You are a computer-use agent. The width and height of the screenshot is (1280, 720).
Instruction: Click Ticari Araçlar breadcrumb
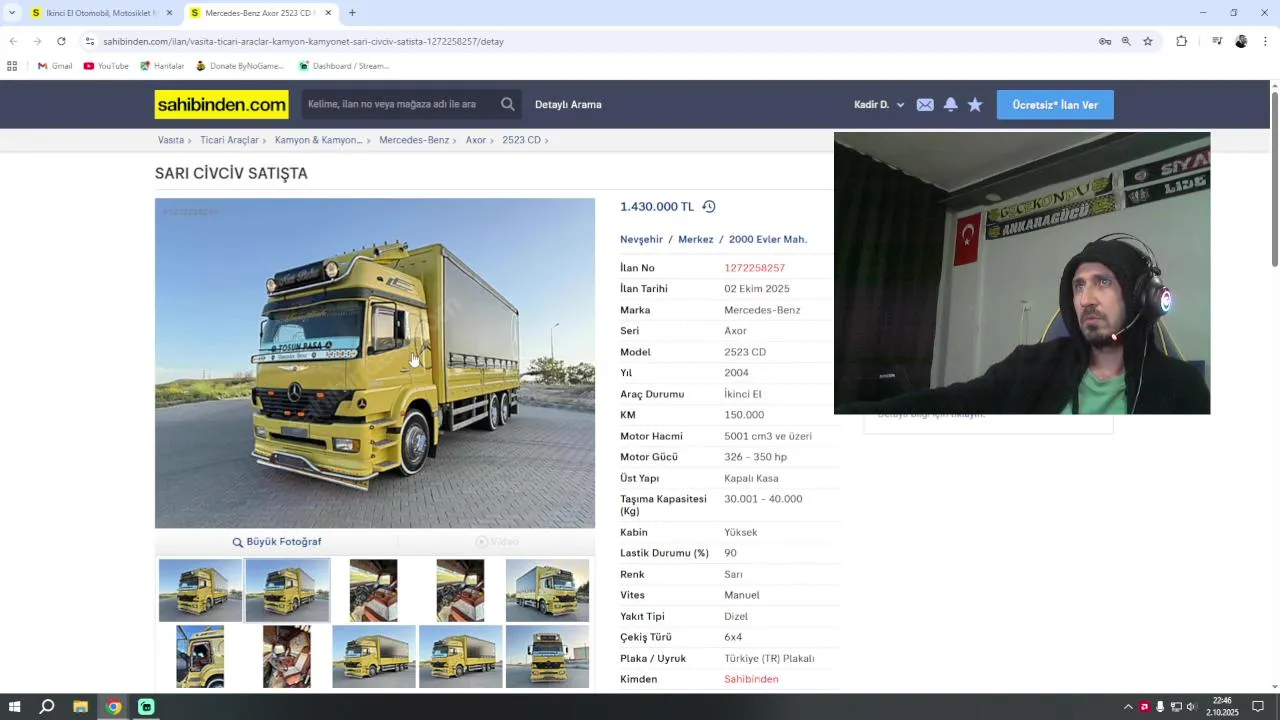(229, 140)
